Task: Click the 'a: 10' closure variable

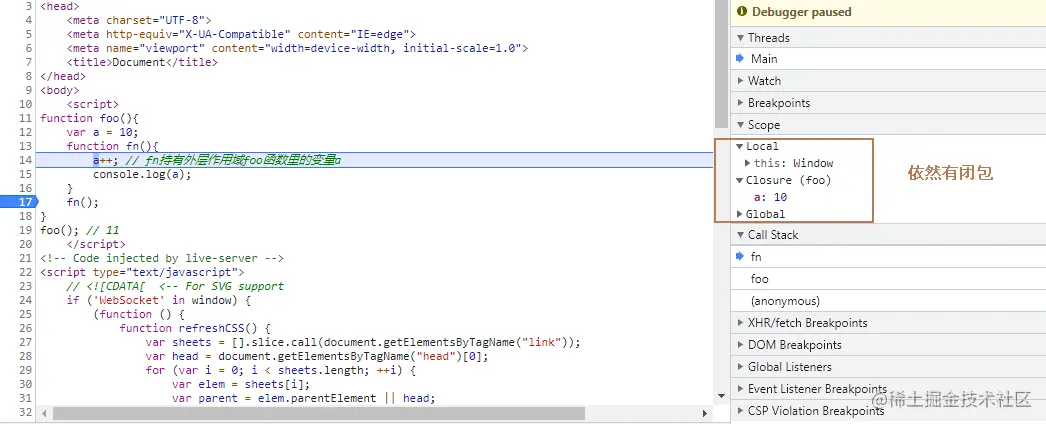Action: point(770,197)
